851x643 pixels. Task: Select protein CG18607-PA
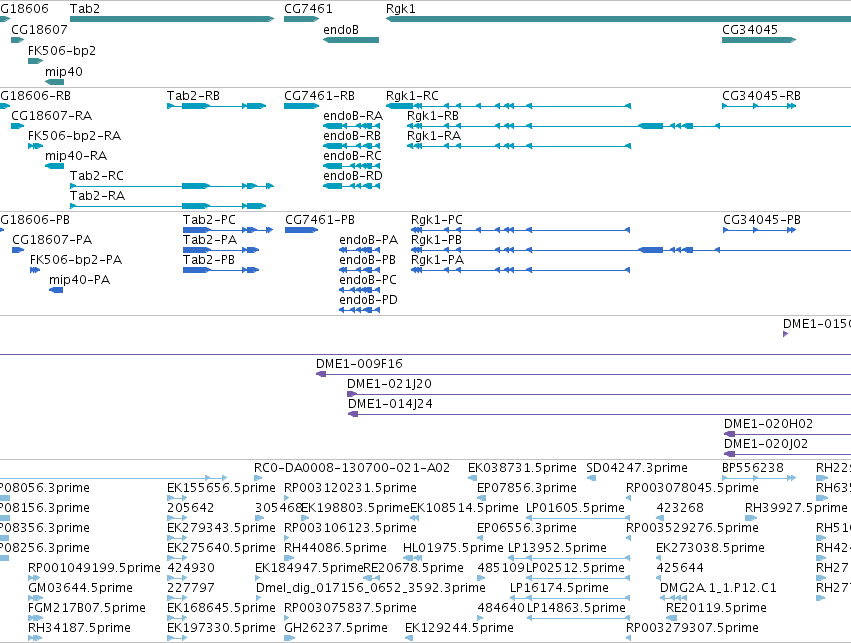click(x=52, y=240)
